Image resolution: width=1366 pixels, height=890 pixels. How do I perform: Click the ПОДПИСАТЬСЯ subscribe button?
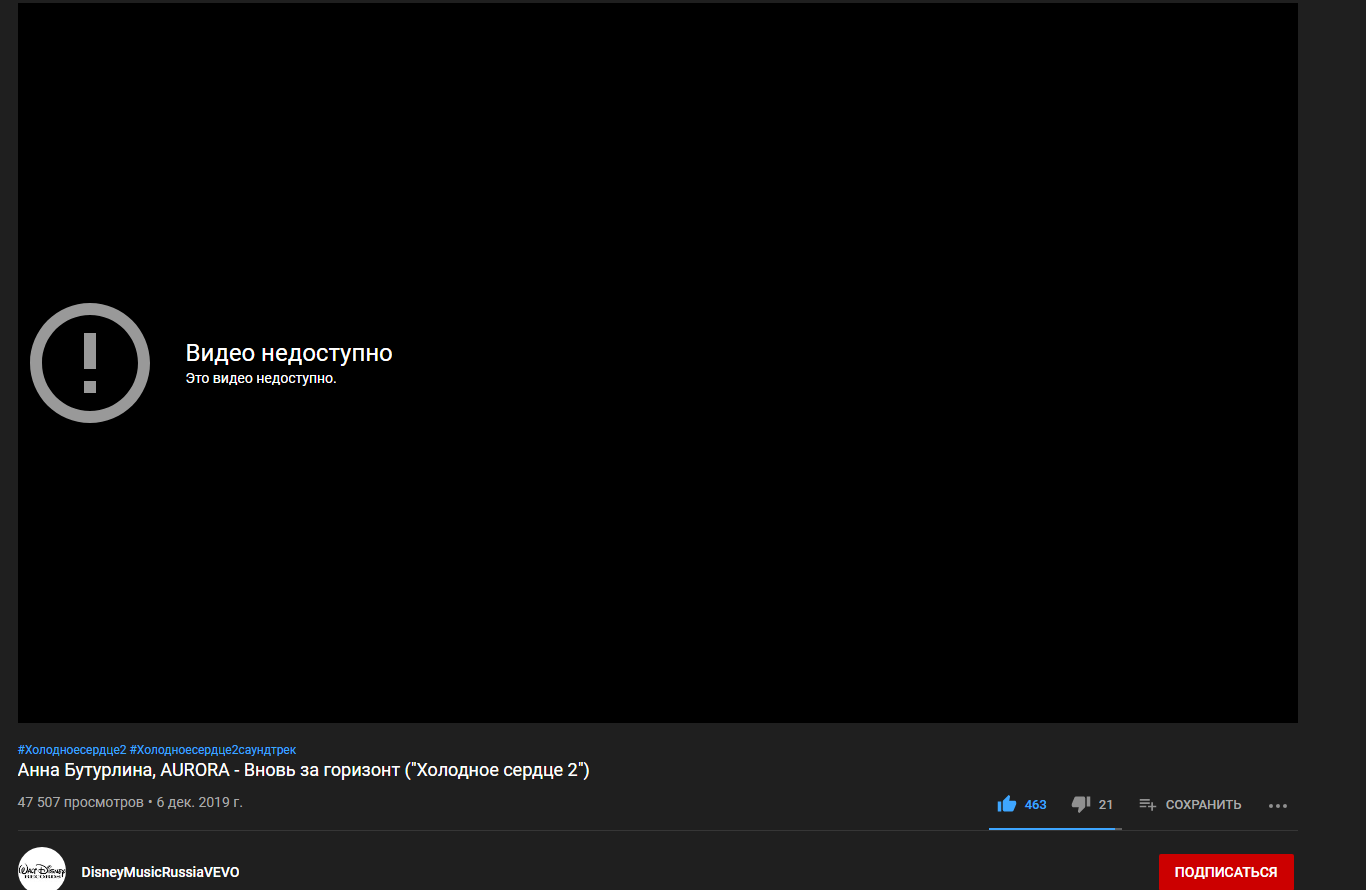pyautogui.click(x=1226, y=872)
